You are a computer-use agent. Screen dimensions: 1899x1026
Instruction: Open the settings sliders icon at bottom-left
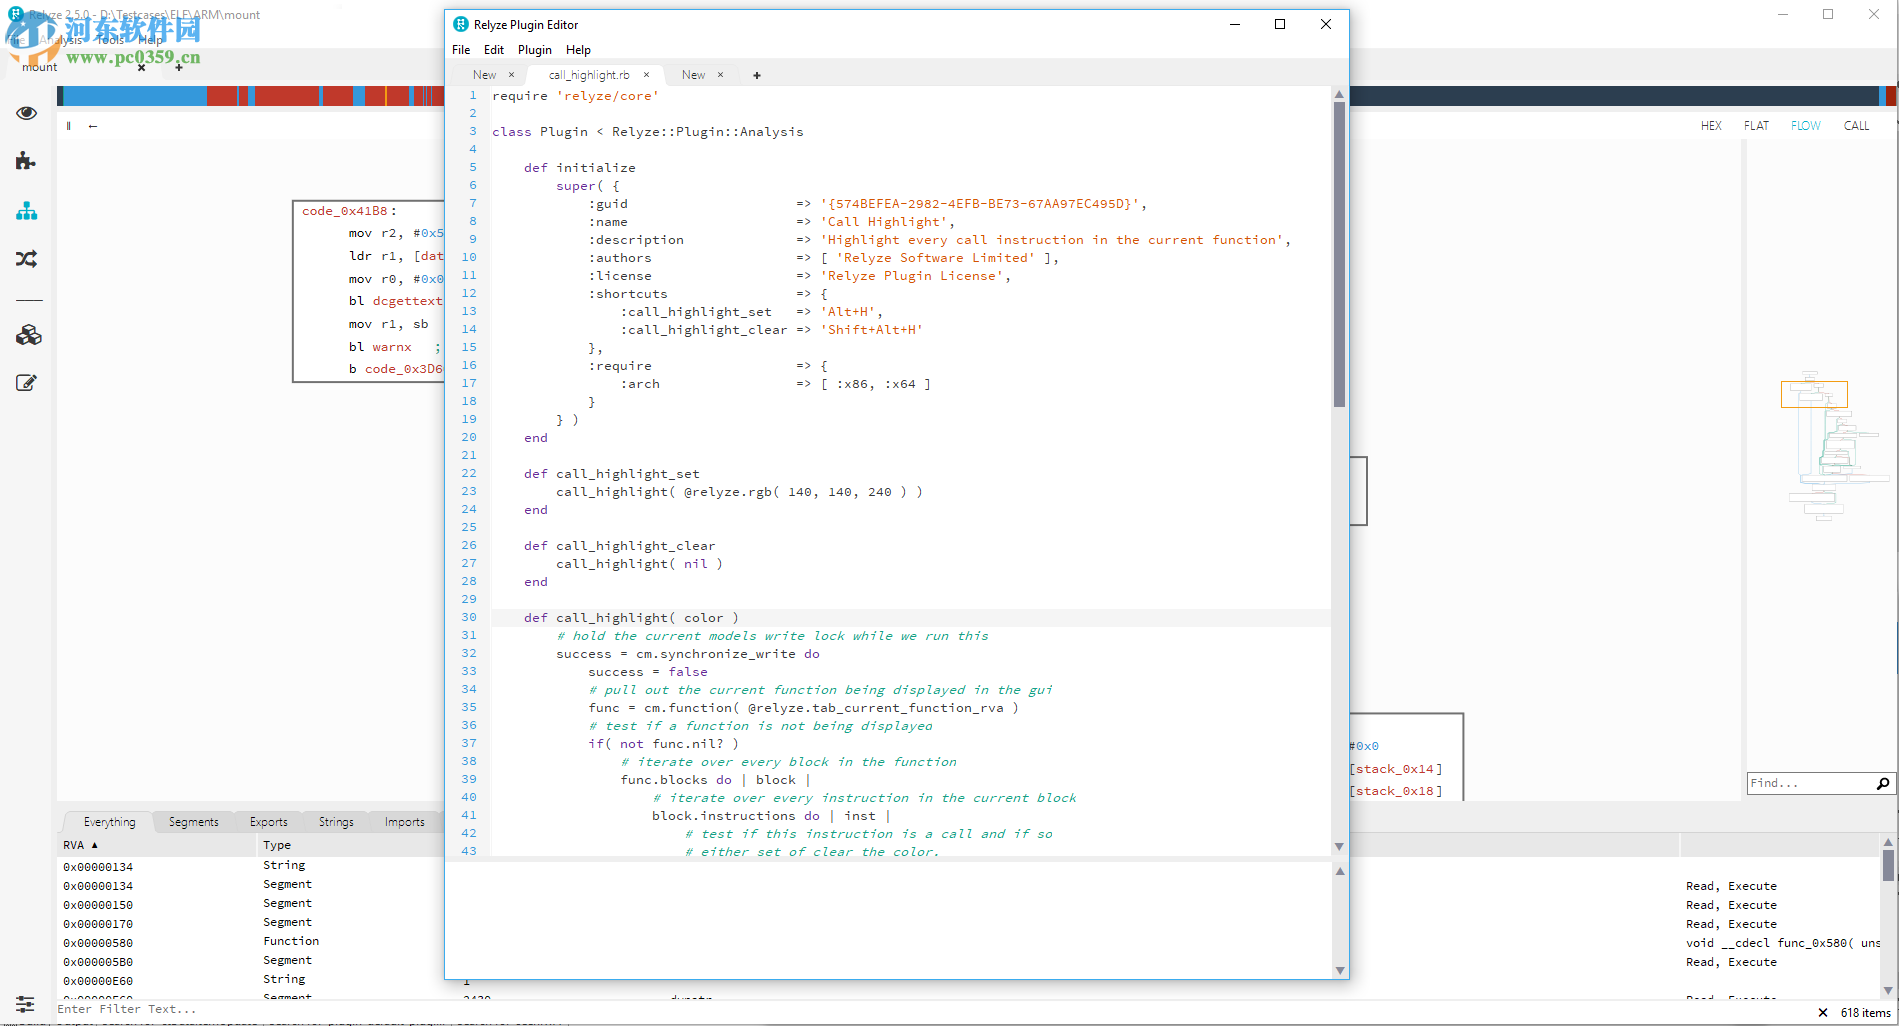click(x=25, y=1004)
